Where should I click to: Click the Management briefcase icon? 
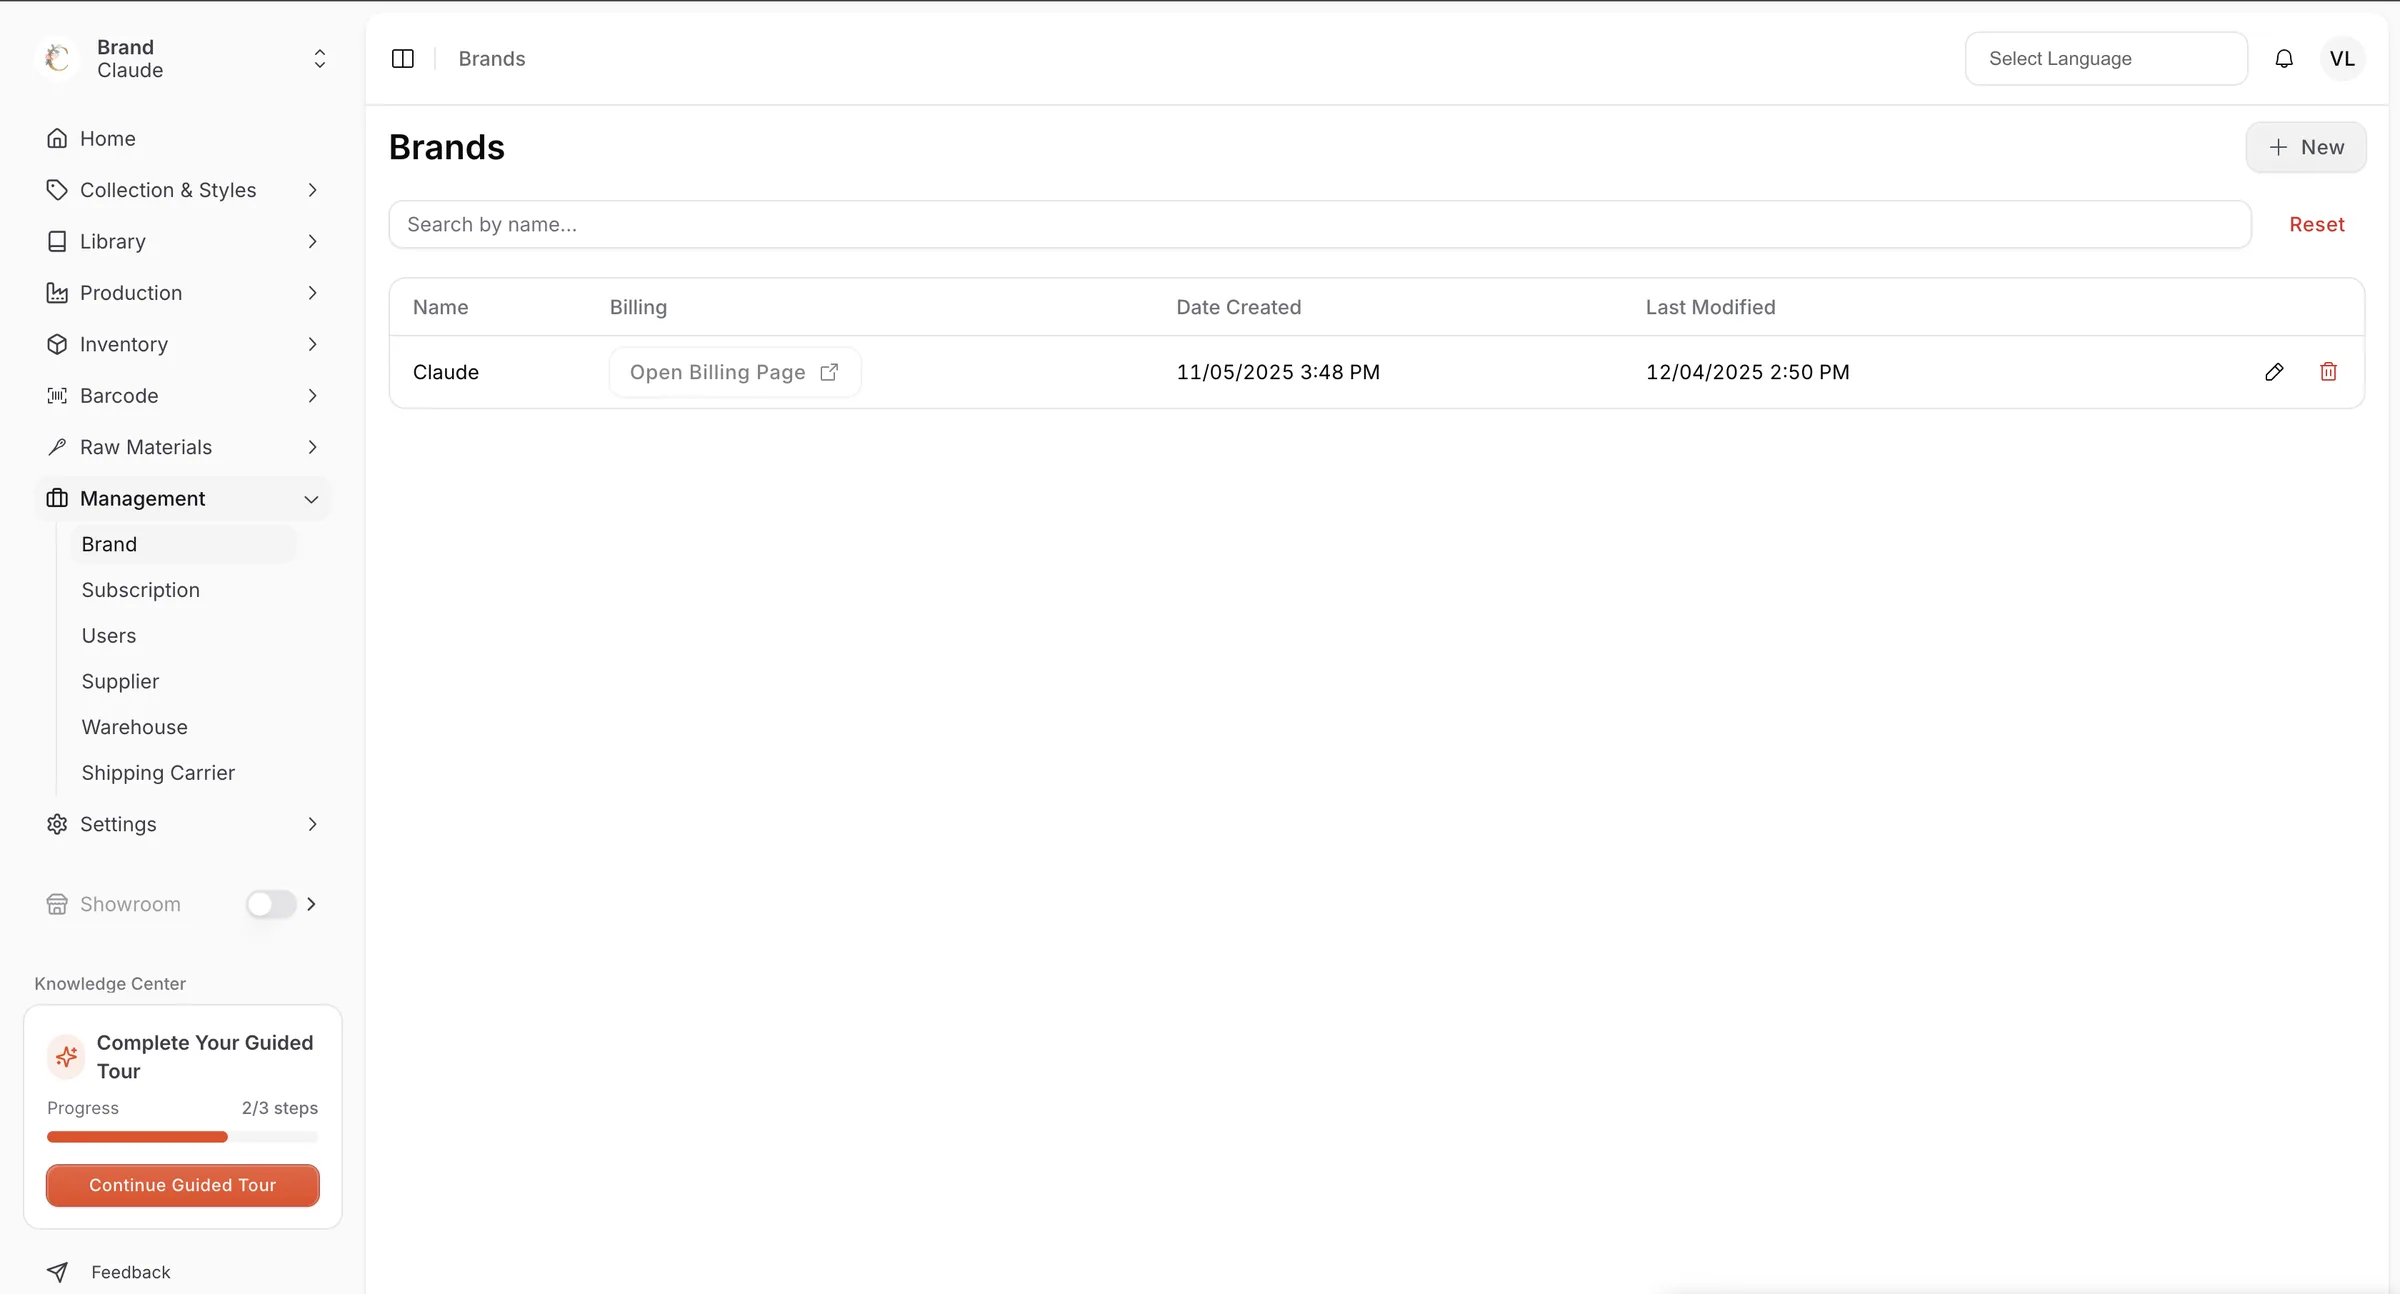pos(57,498)
